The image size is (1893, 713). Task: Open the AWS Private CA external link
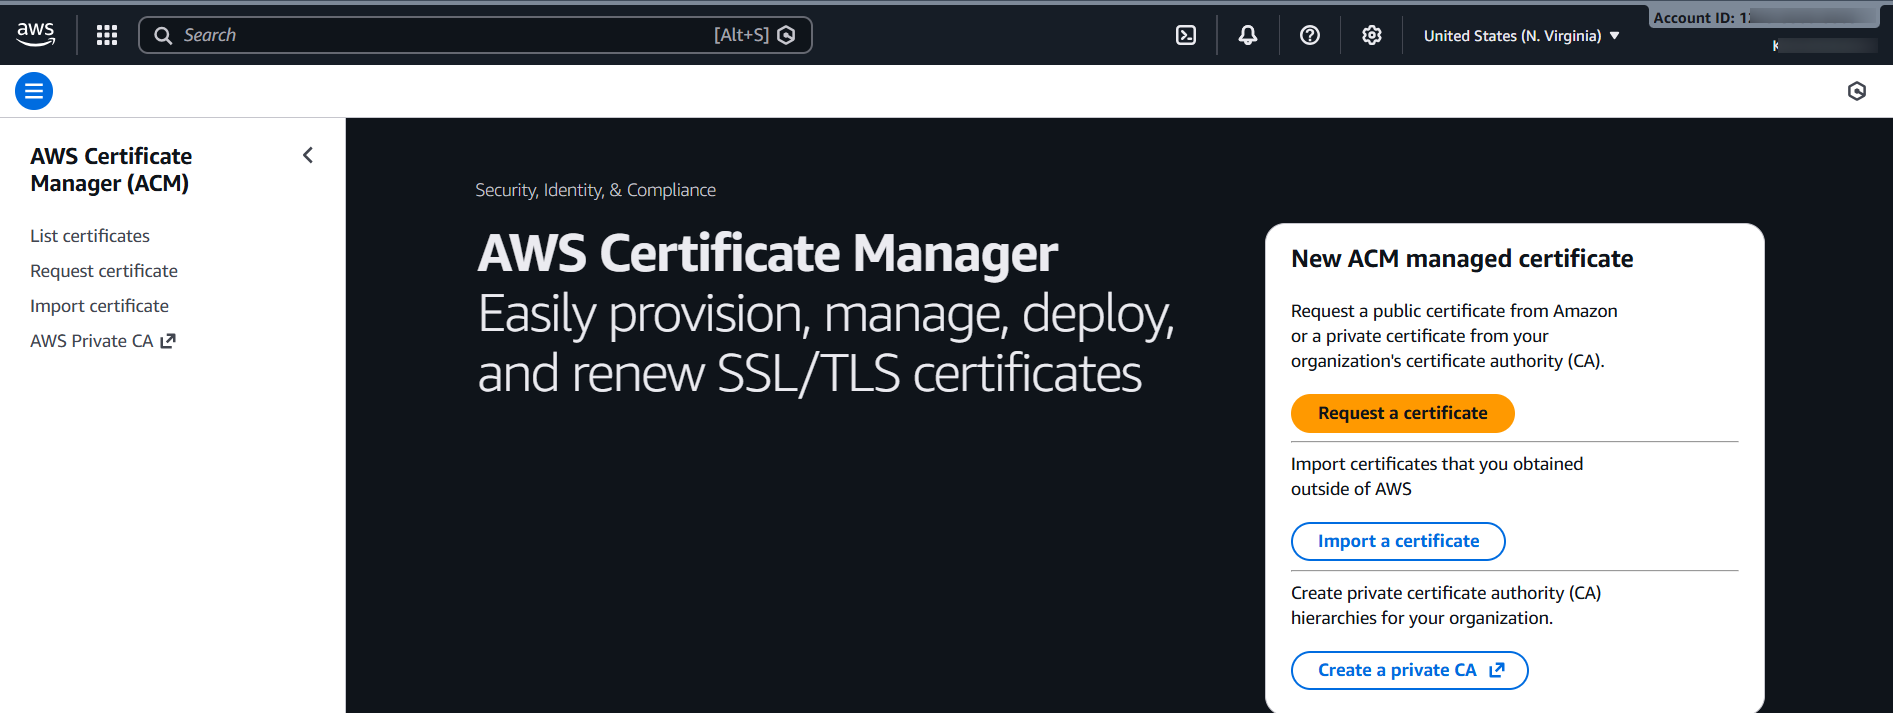103,341
